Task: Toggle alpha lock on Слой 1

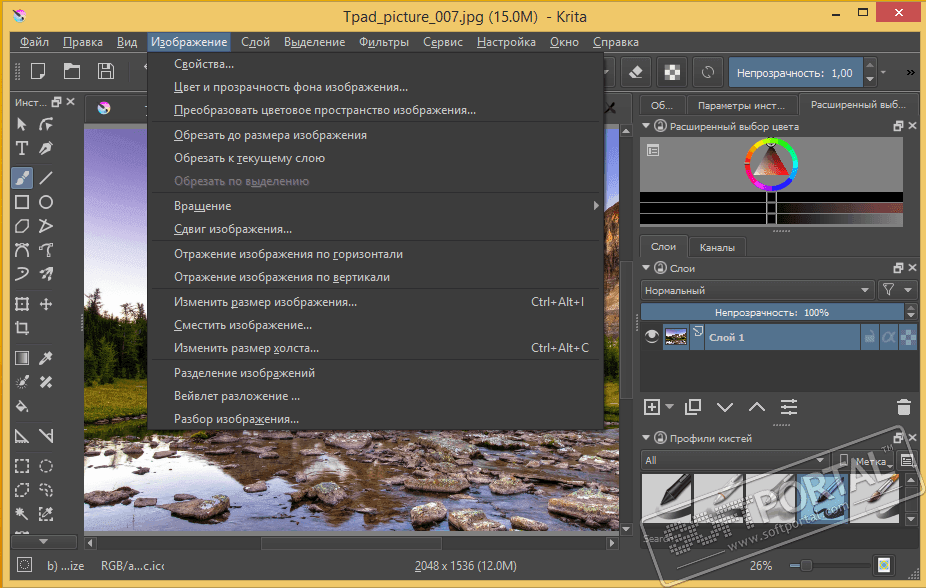Action: tap(908, 337)
